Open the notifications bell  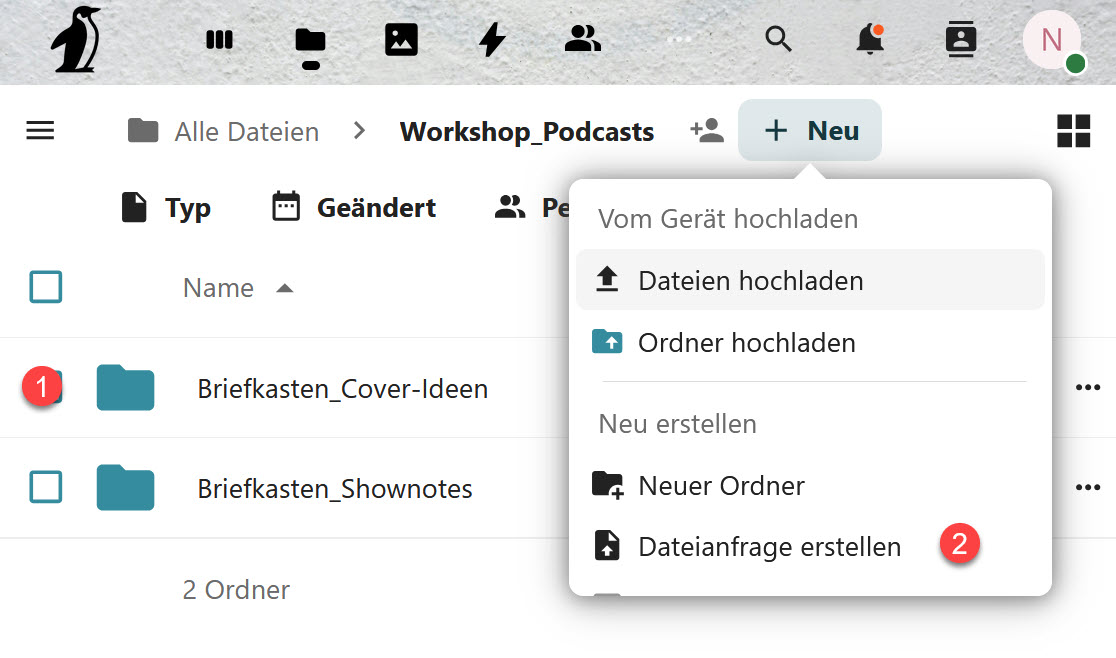pyautogui.click(x=870, y=40)
